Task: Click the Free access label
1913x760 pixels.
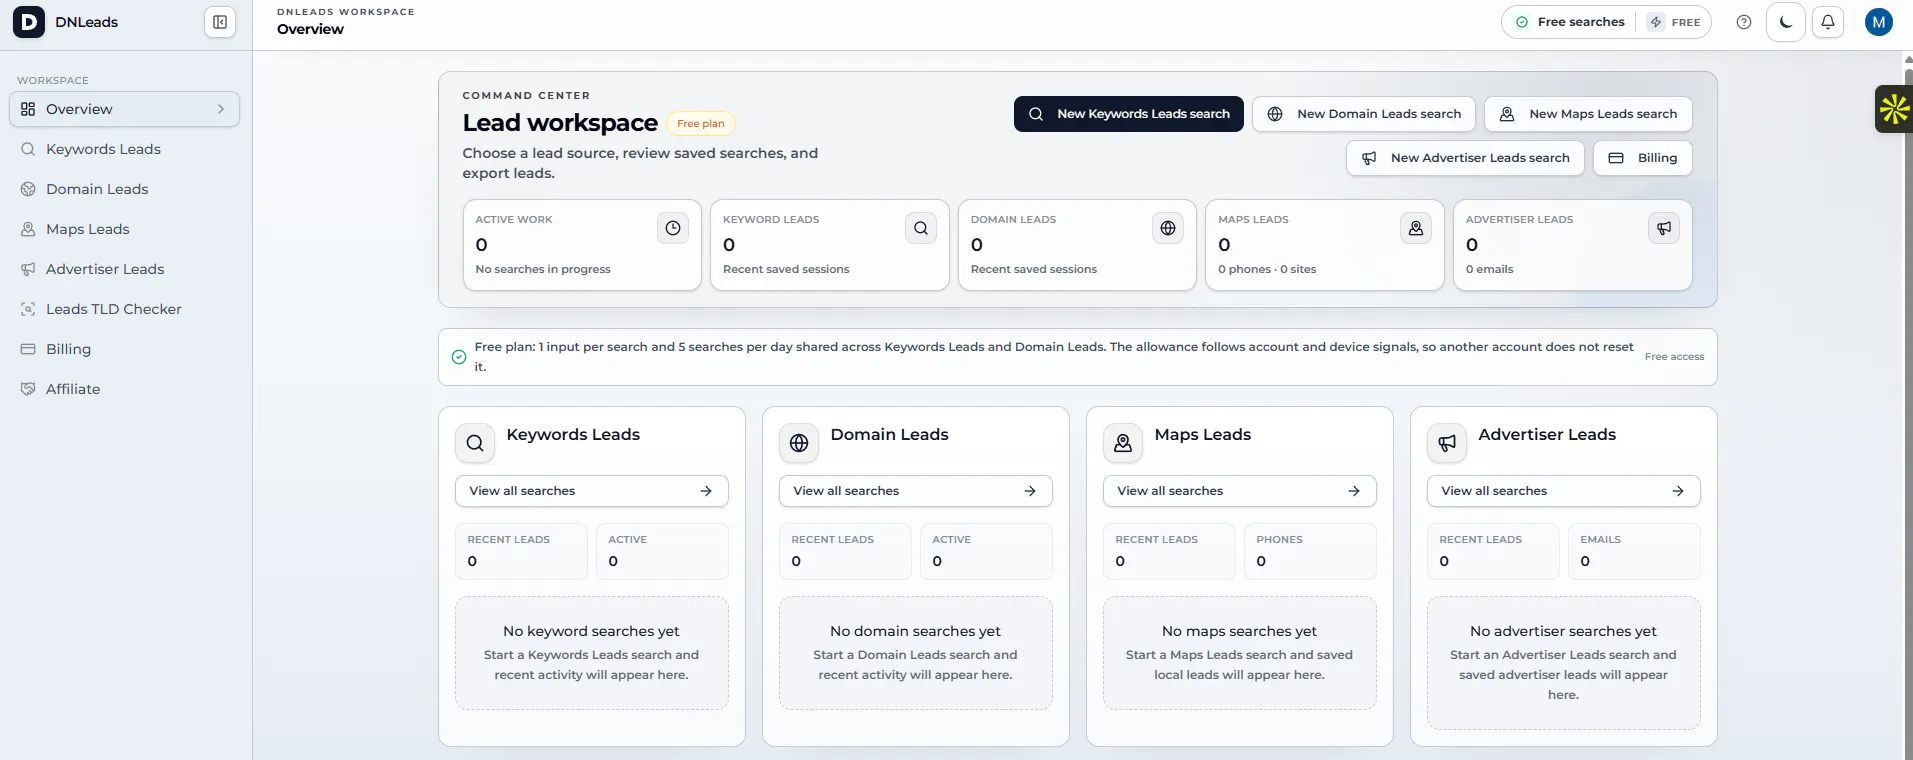Action: point(1675,357)
